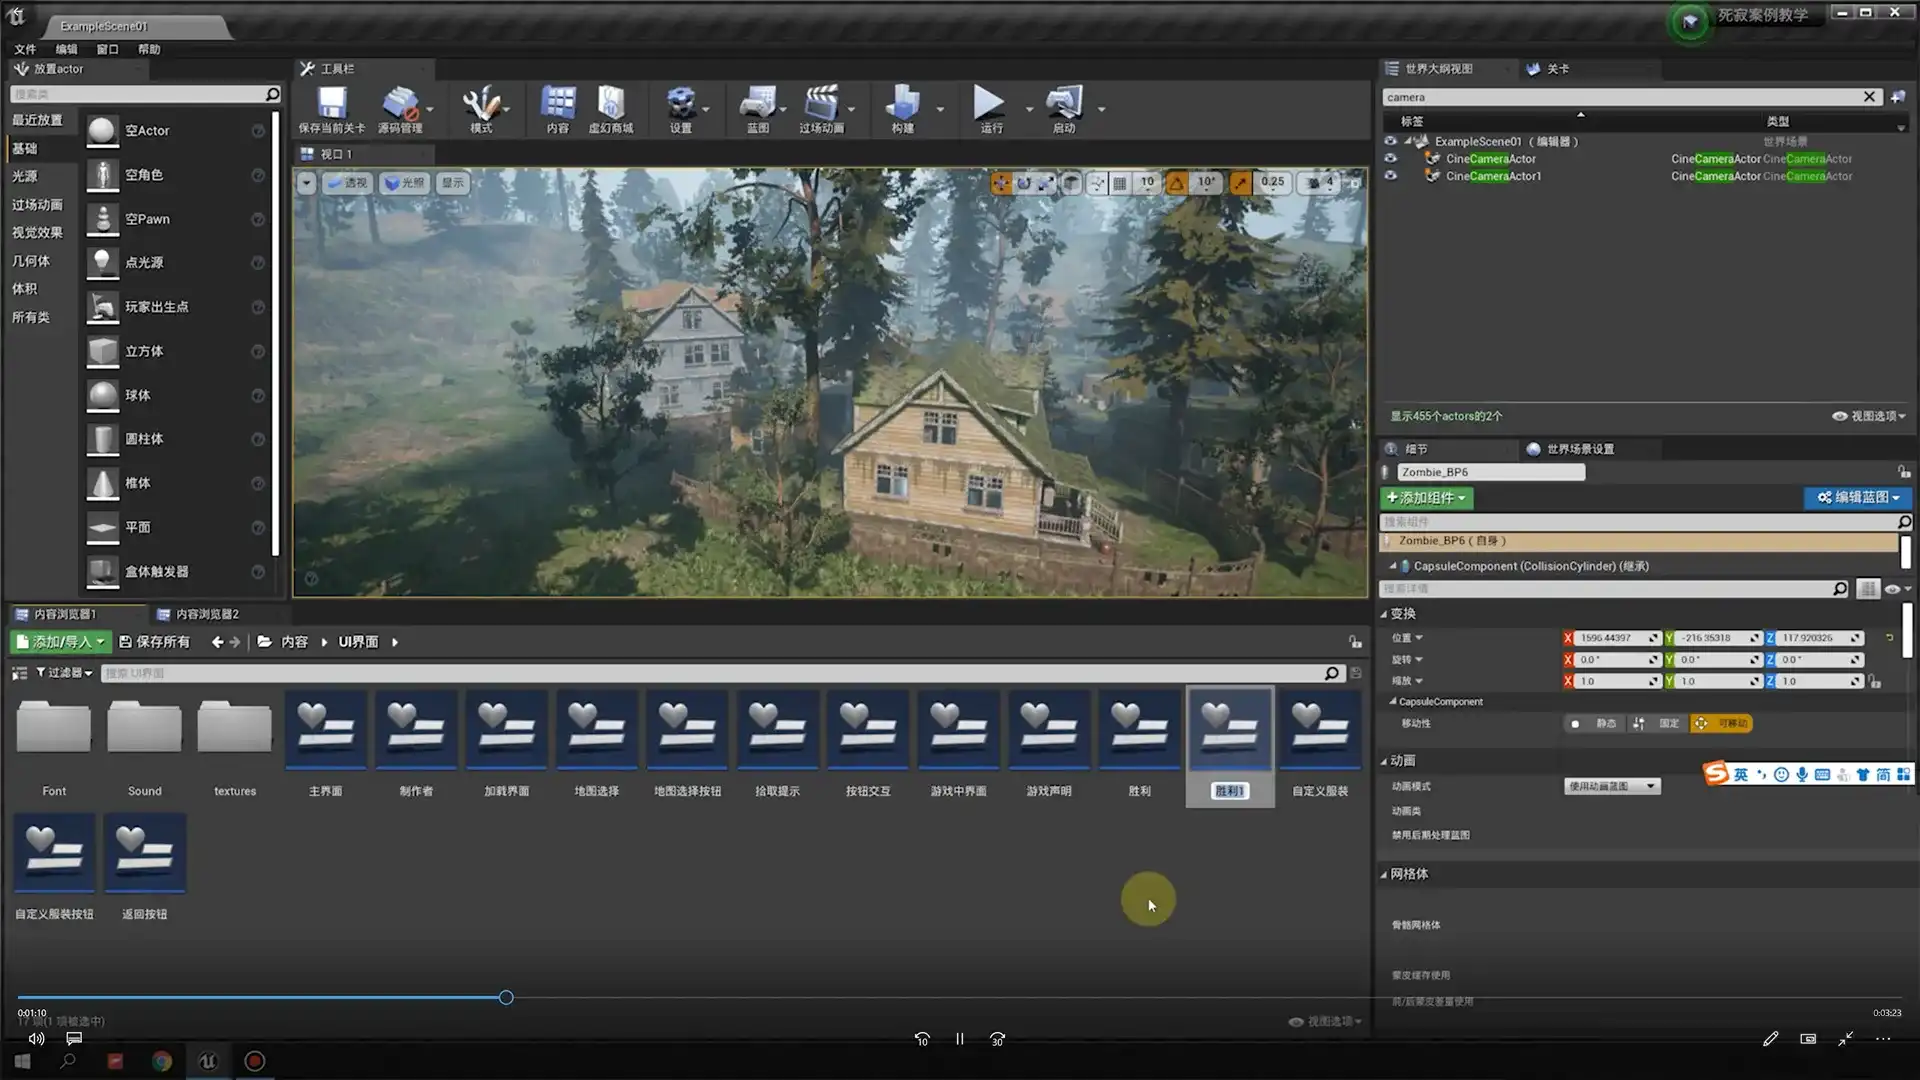Image resolution: width=1920 pixels, height=1080 pixels.
Task: Open the 文件 File menu
Action: point(25,49)
